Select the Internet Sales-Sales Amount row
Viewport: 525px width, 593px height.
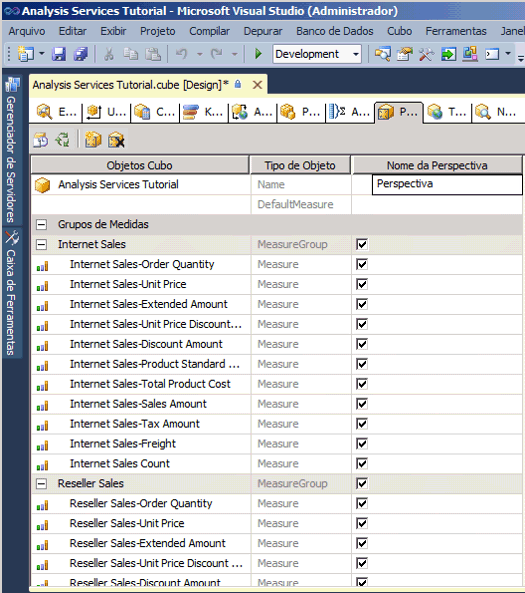(277, 404)
